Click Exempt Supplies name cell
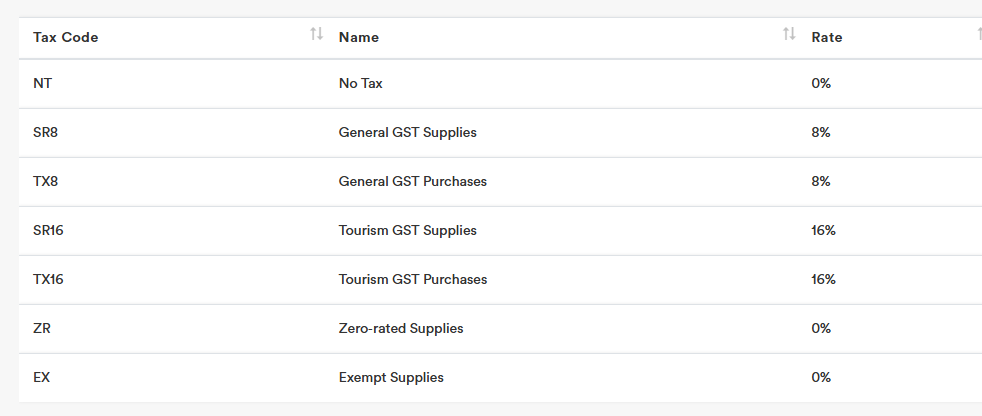Viewport: 982px width, 416px height. click(x=391, y=377)
